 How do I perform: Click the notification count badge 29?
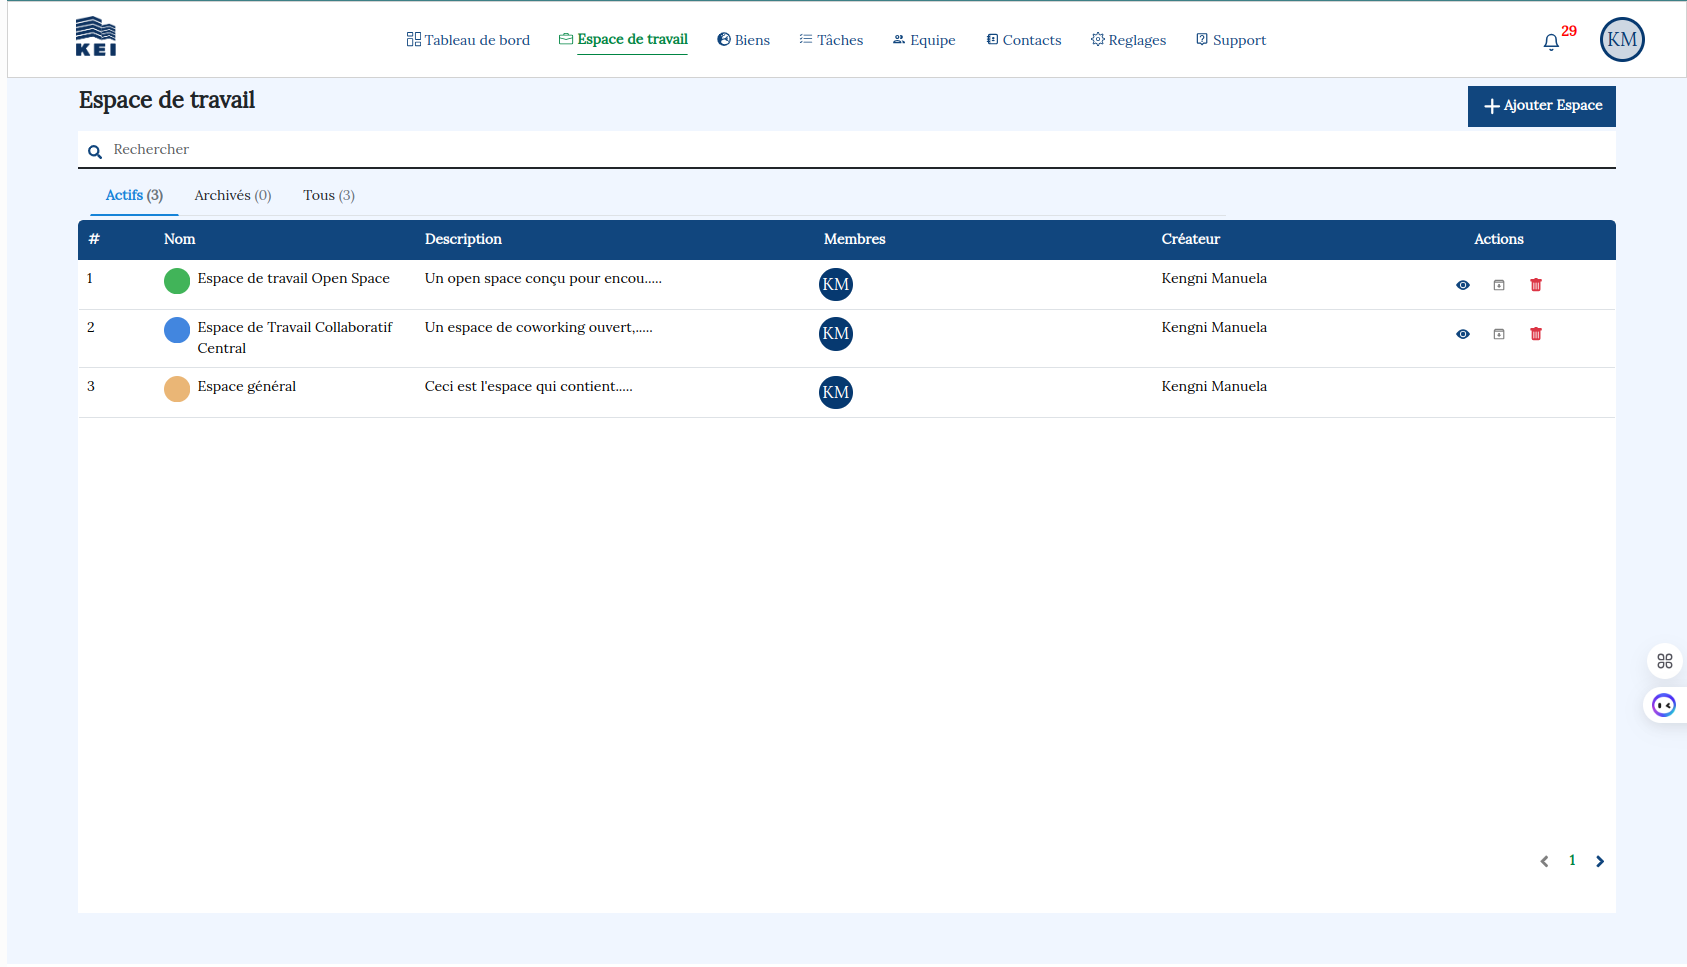[1569, 31]
